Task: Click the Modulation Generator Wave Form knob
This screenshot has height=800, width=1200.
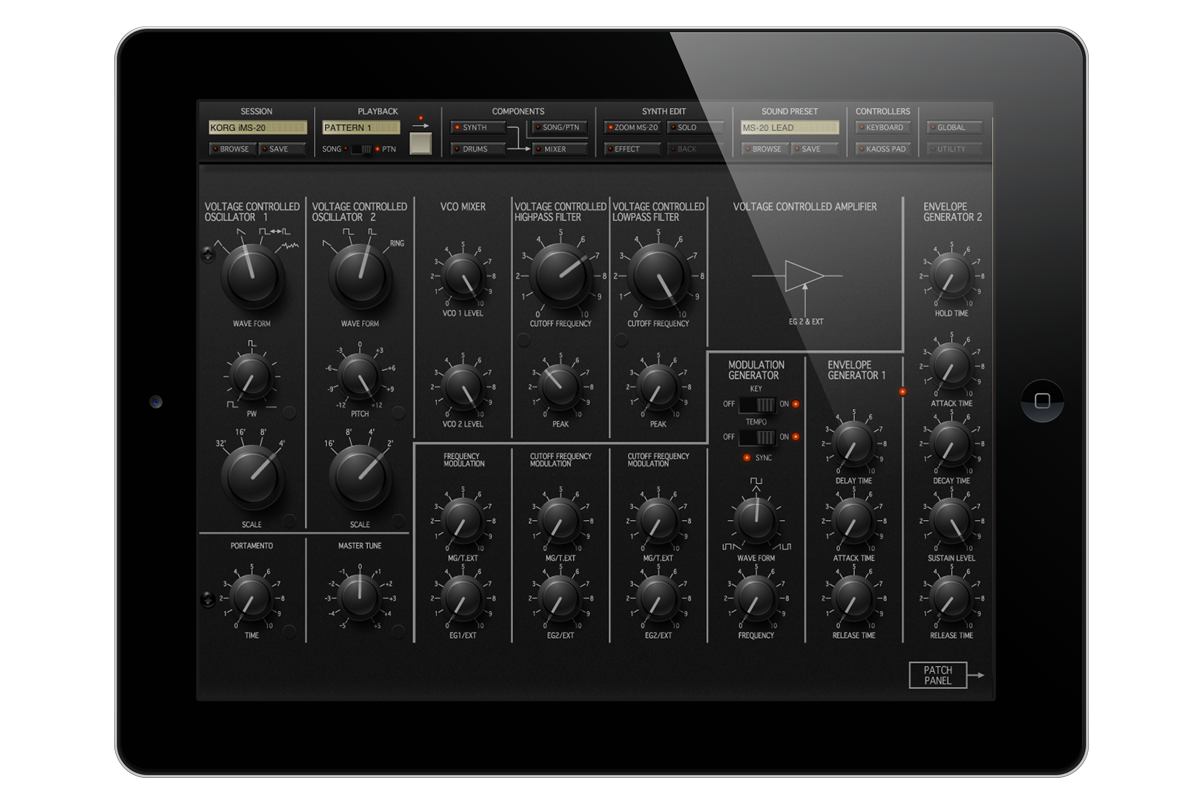Action: (x=756, y=519)
